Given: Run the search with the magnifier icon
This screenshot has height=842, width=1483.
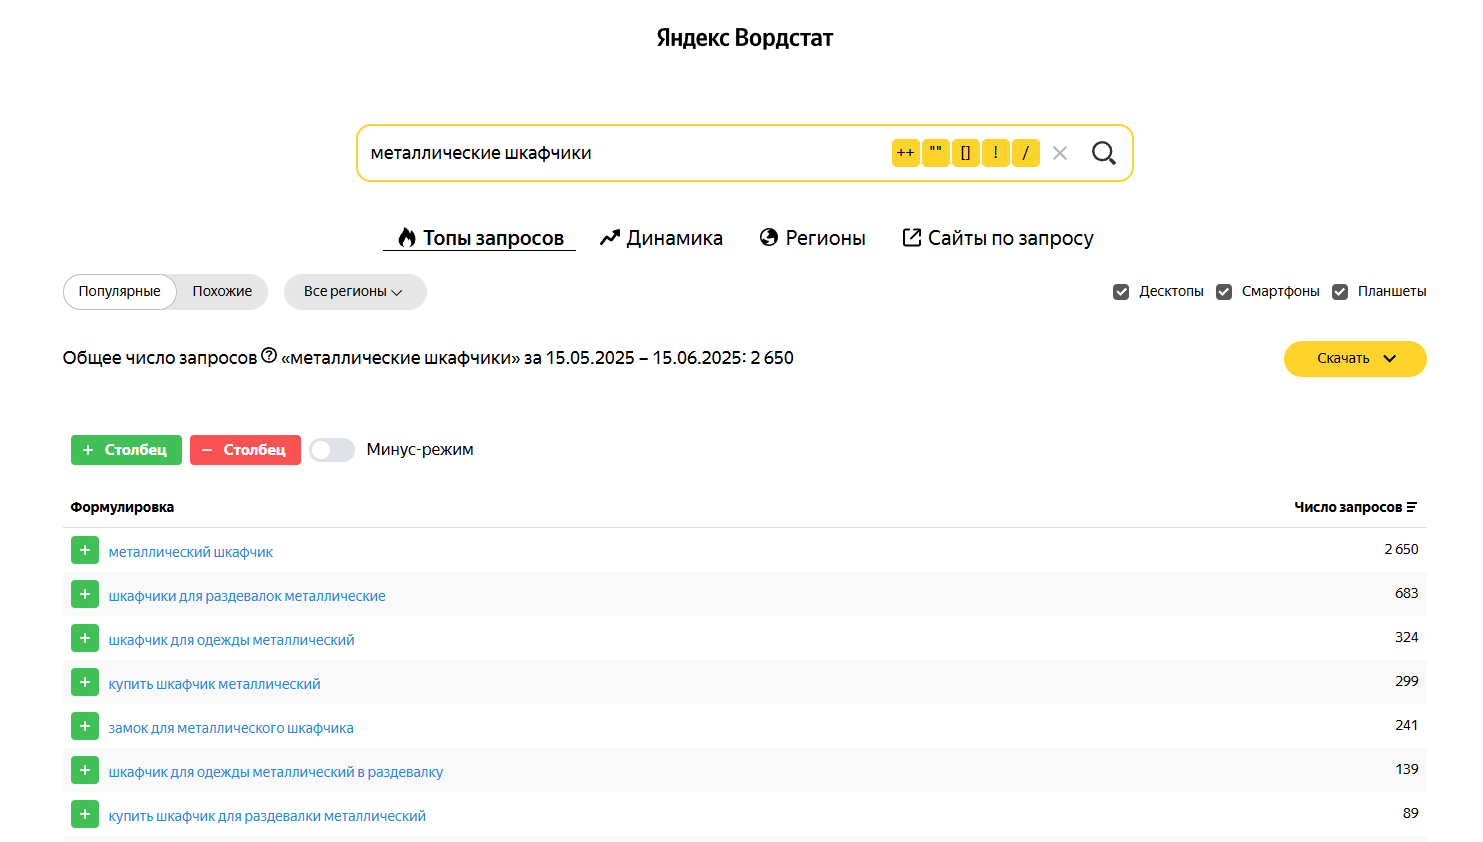Looking at the screenshot, I should click(x=1104, y=153).
